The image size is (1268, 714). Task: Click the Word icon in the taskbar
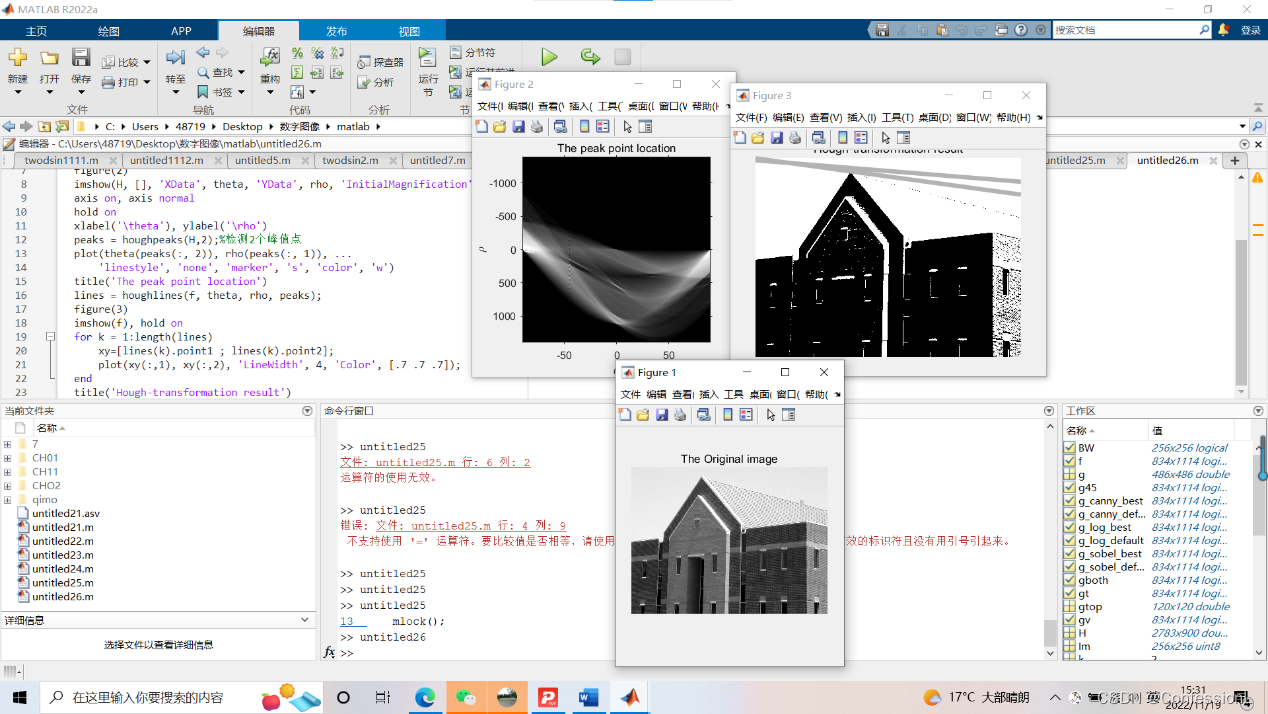click(587, 697)
